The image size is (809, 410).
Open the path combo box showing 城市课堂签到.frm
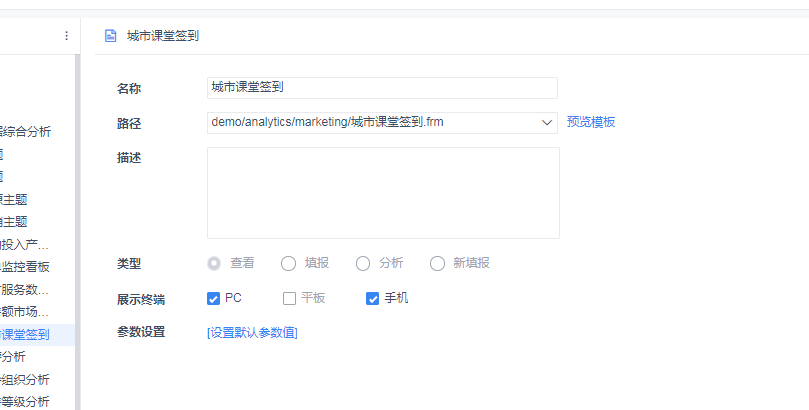382,123
